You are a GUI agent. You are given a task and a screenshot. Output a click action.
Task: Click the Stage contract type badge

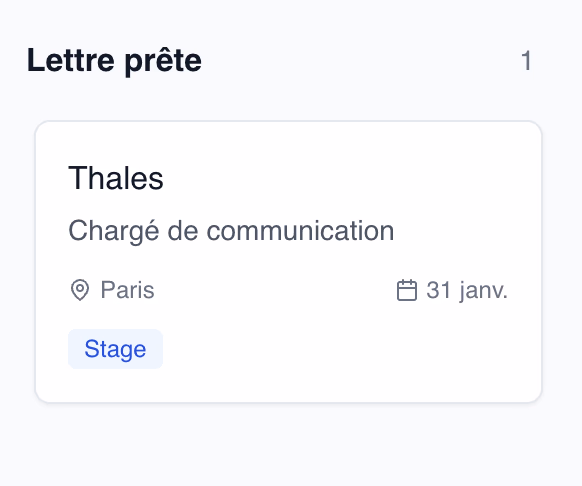tap(115, 349)
